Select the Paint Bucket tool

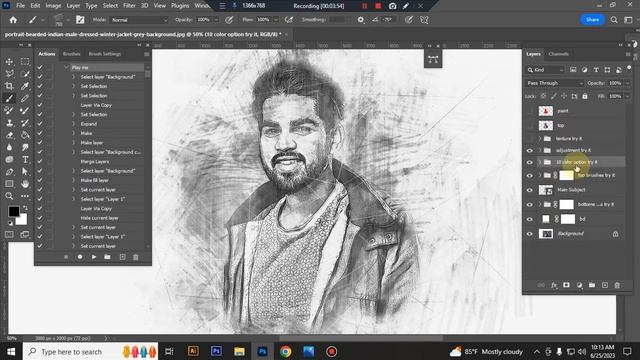[x=25, y=135]
